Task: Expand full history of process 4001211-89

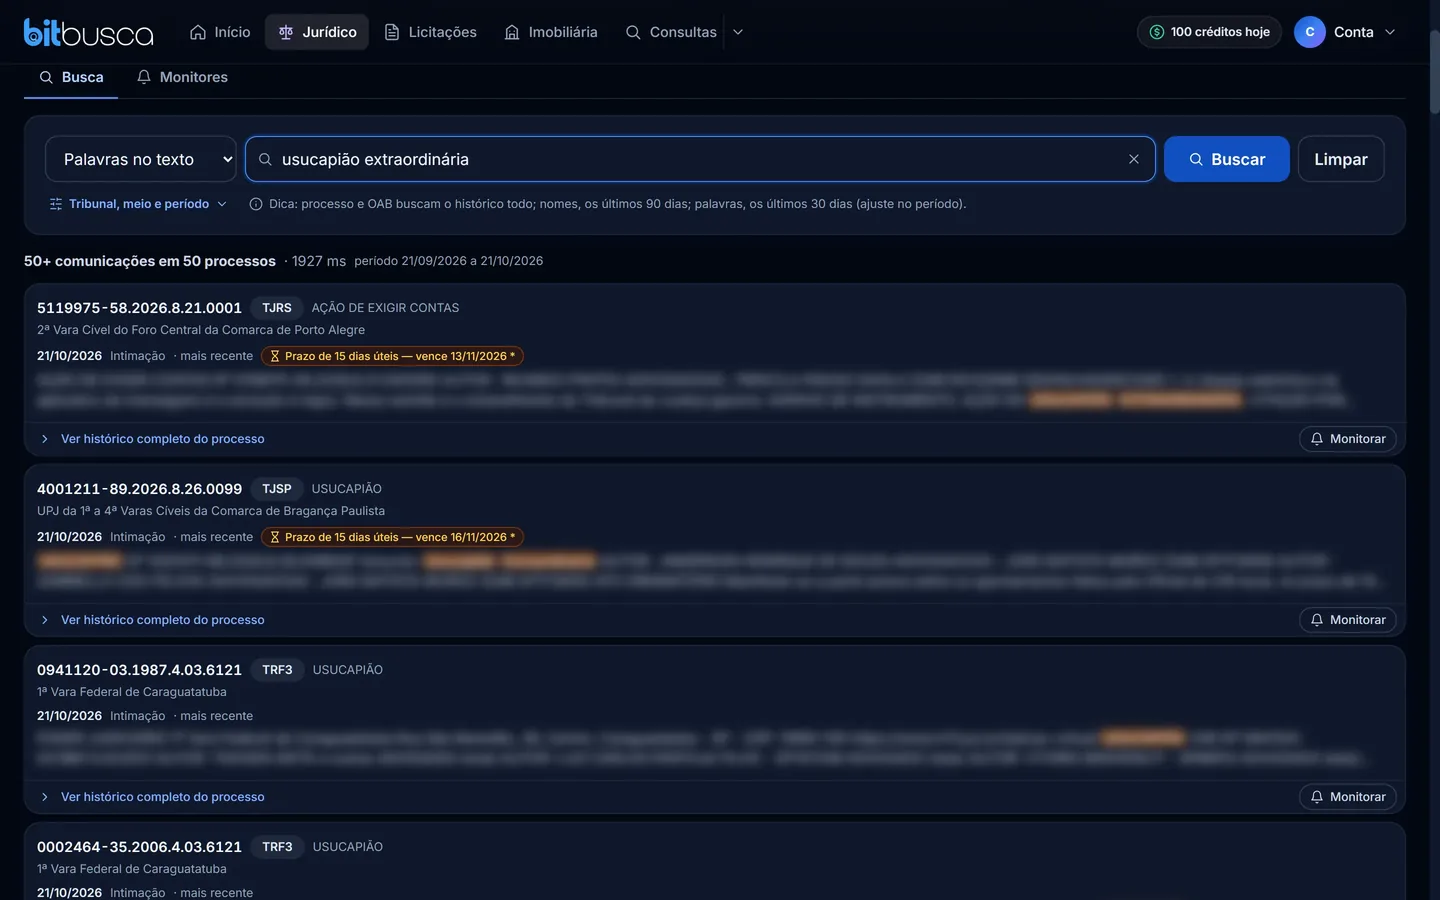Action: (153, 620)
